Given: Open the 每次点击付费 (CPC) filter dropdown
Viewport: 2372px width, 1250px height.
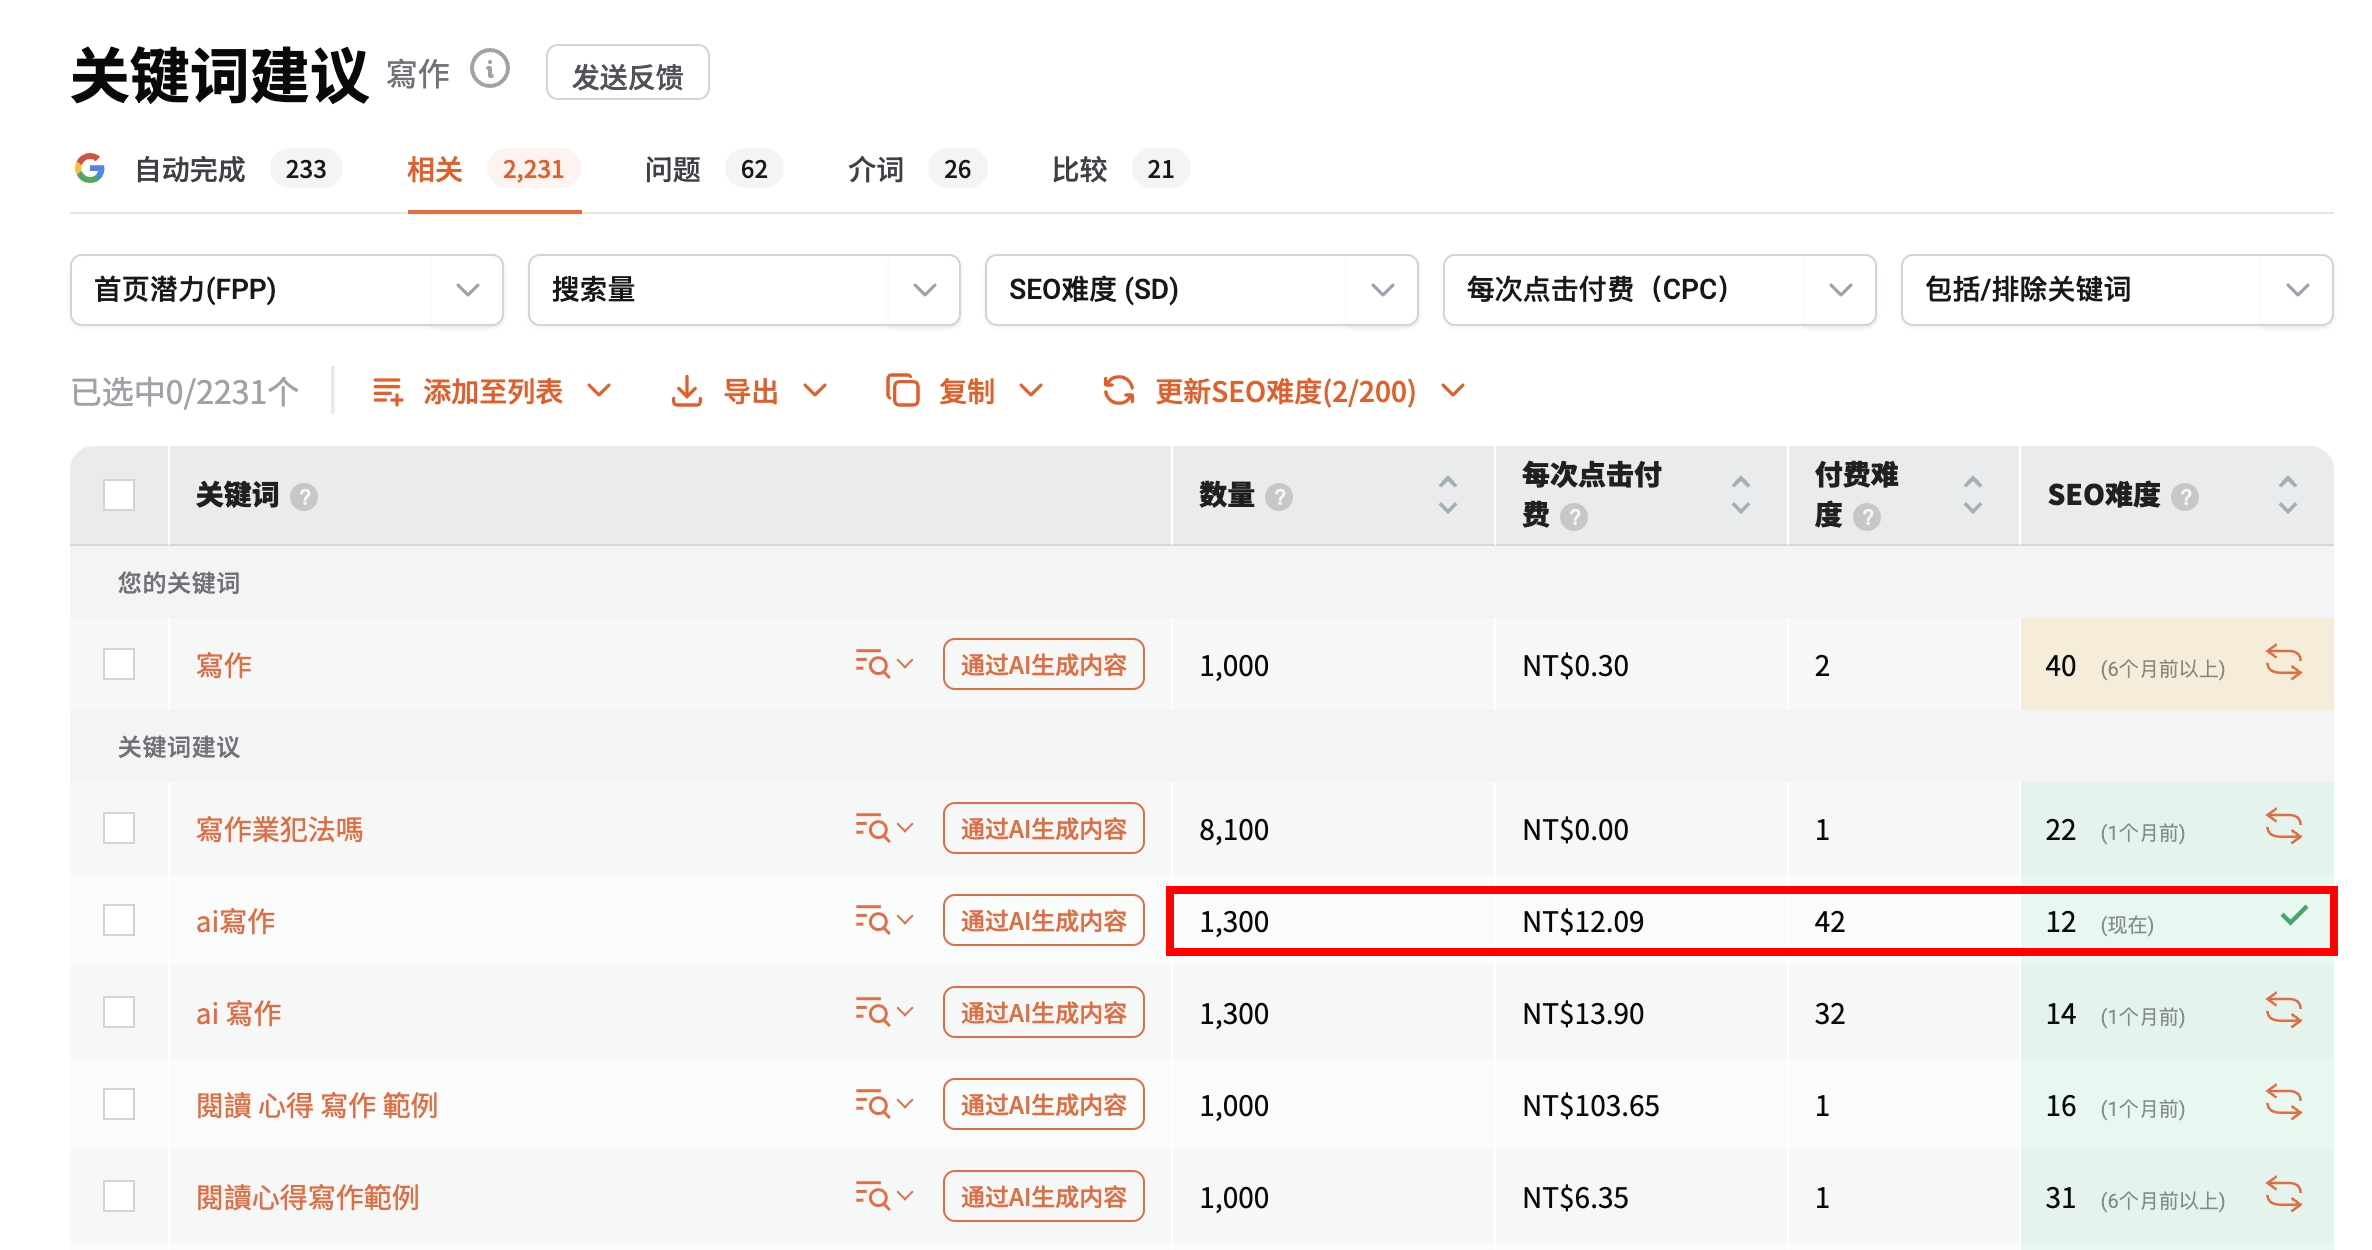Looking at the screenshot, I should click(x=1659, y=290).
